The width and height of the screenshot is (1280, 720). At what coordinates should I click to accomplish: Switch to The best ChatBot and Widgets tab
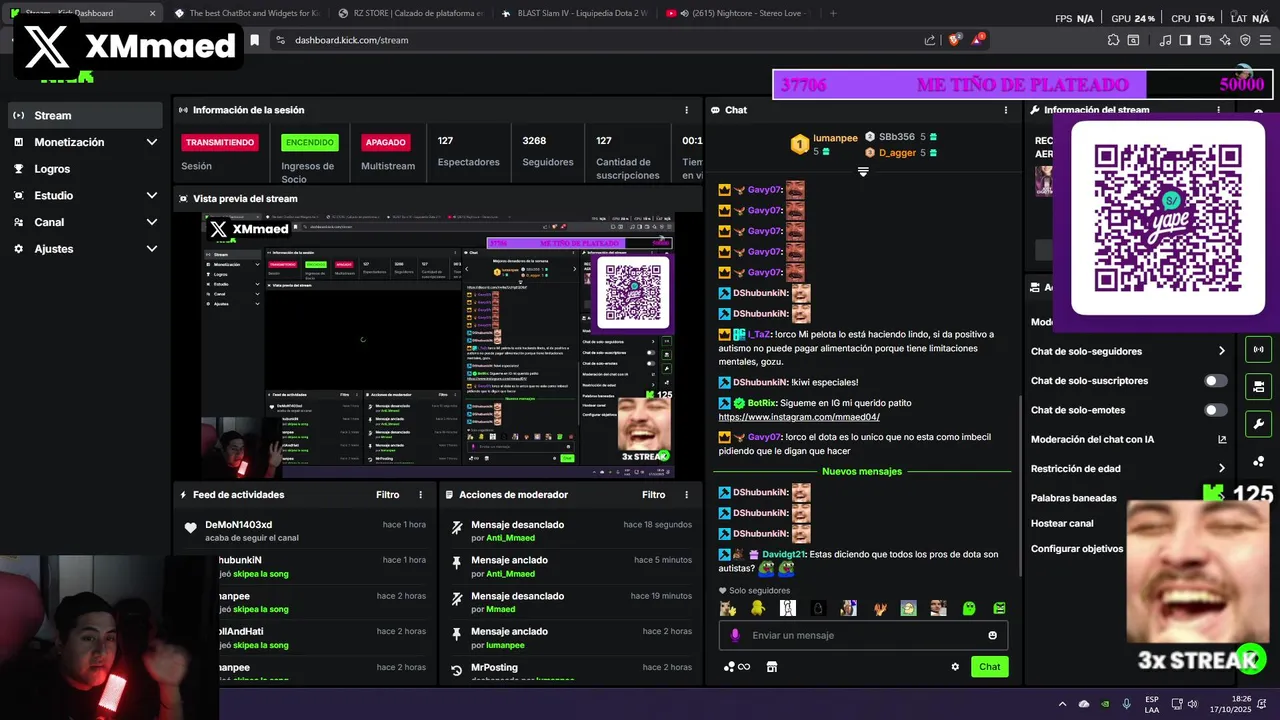tap(246, 13)
